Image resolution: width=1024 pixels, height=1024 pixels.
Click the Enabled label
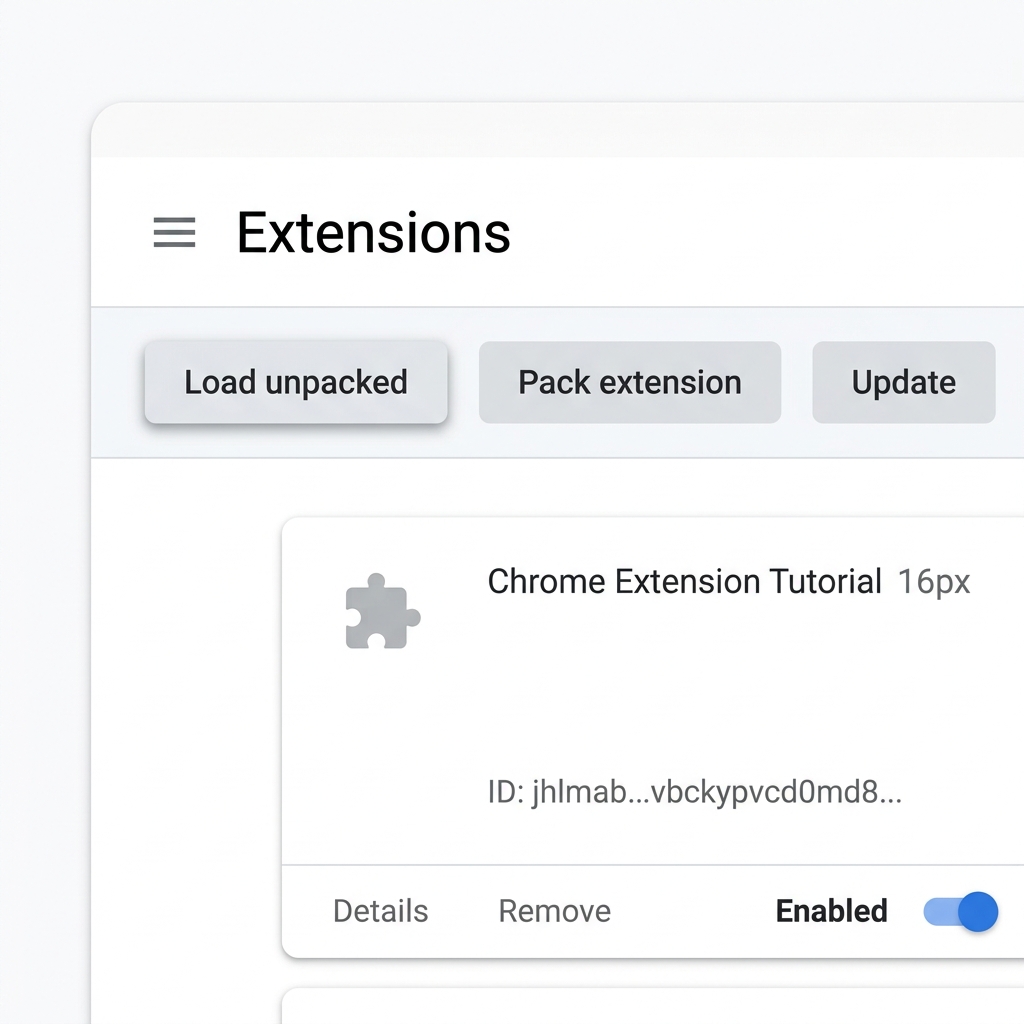point(831,911)
